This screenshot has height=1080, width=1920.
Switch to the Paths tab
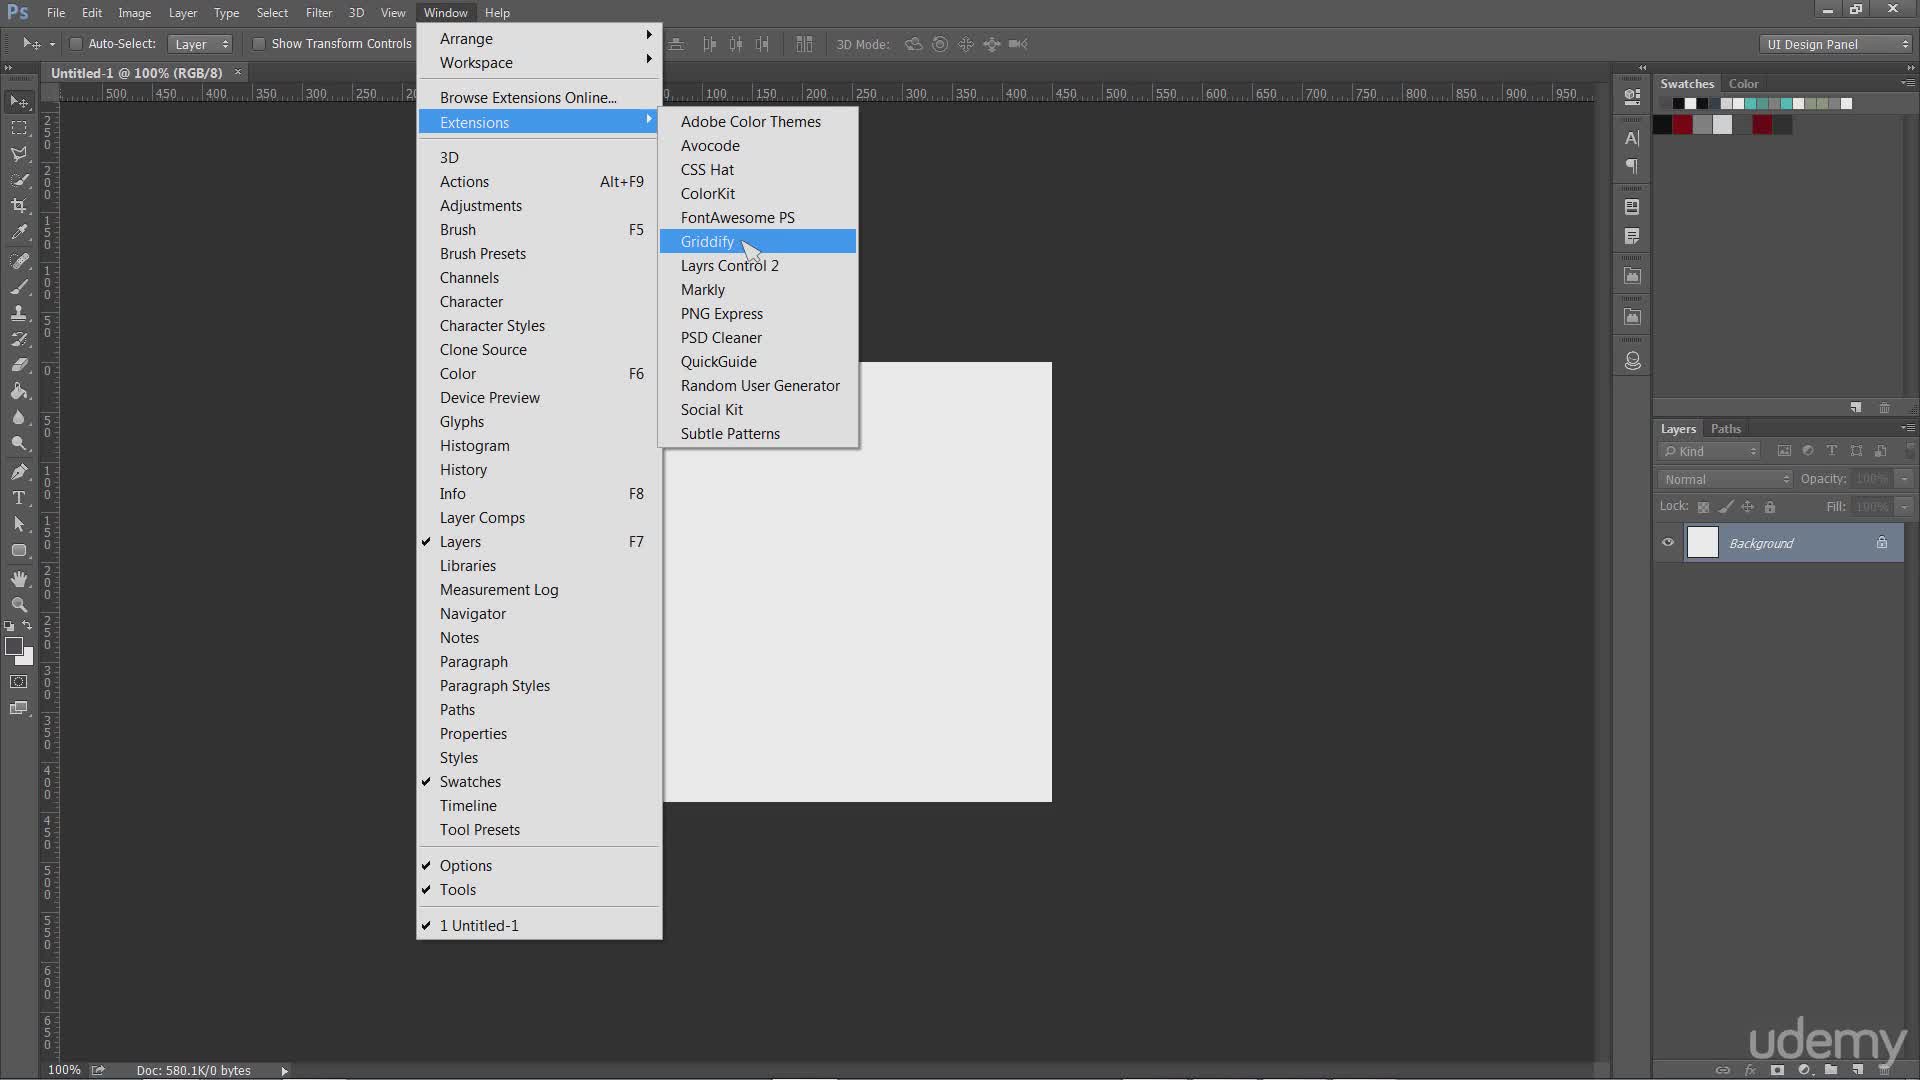click(x=1725, y=428)
